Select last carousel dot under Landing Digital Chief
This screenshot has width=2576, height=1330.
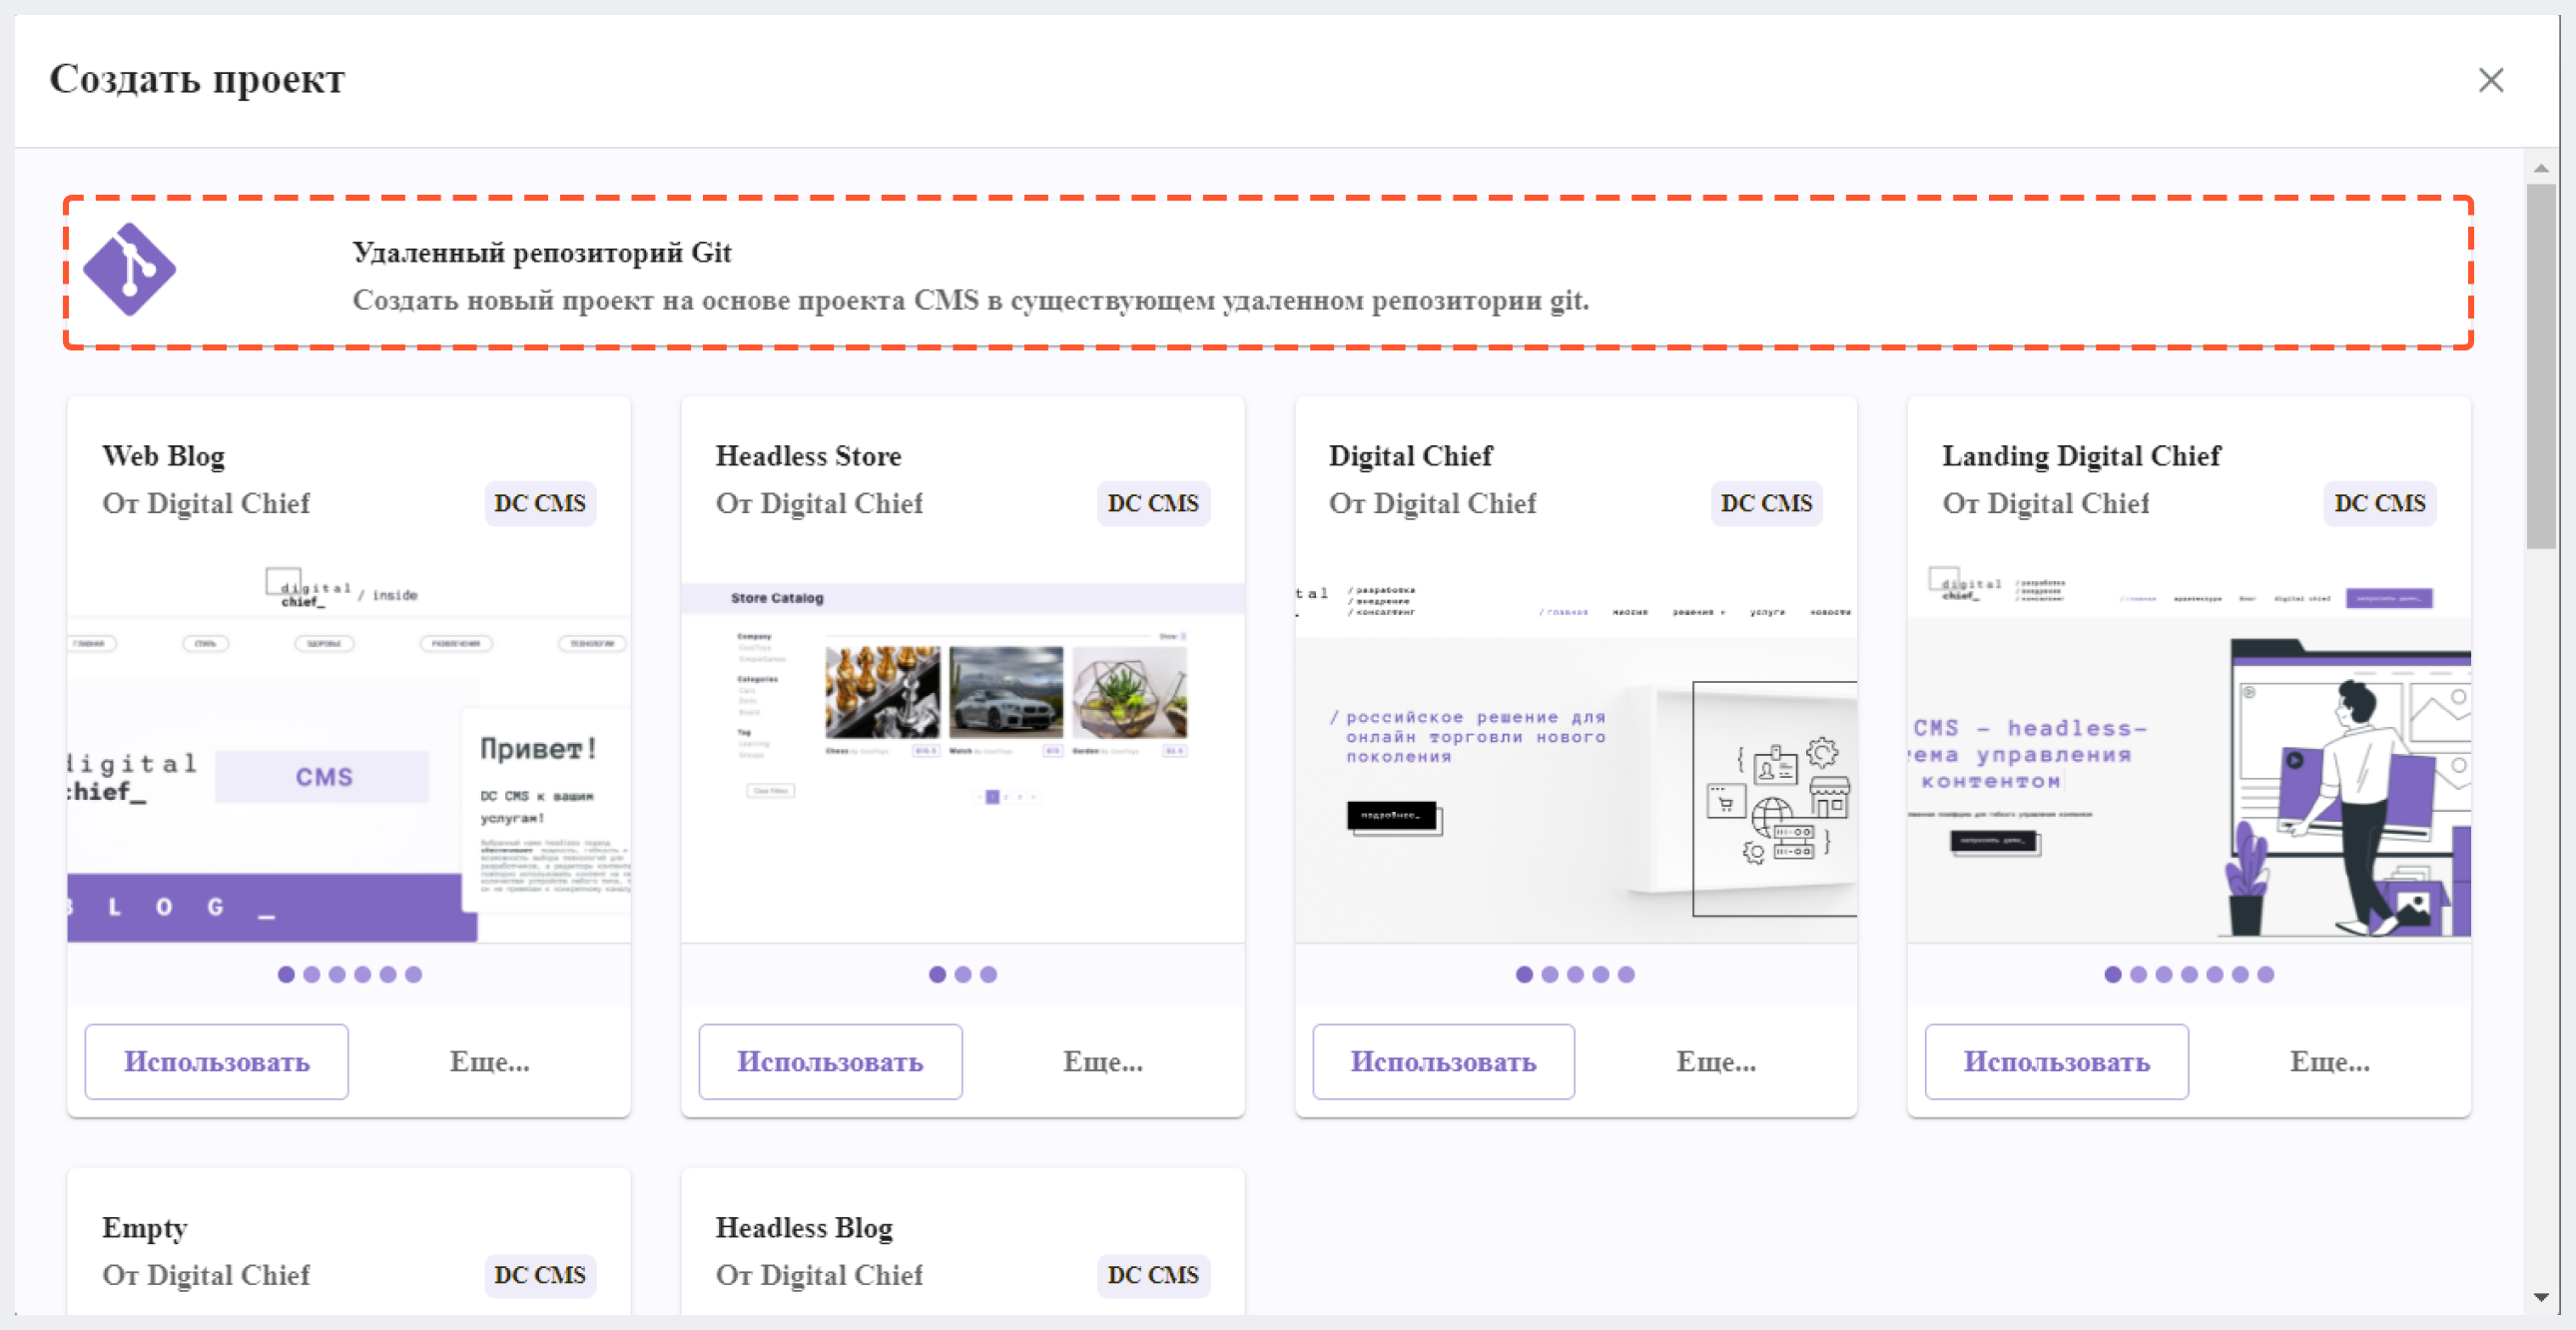[x=2265, y=974]
